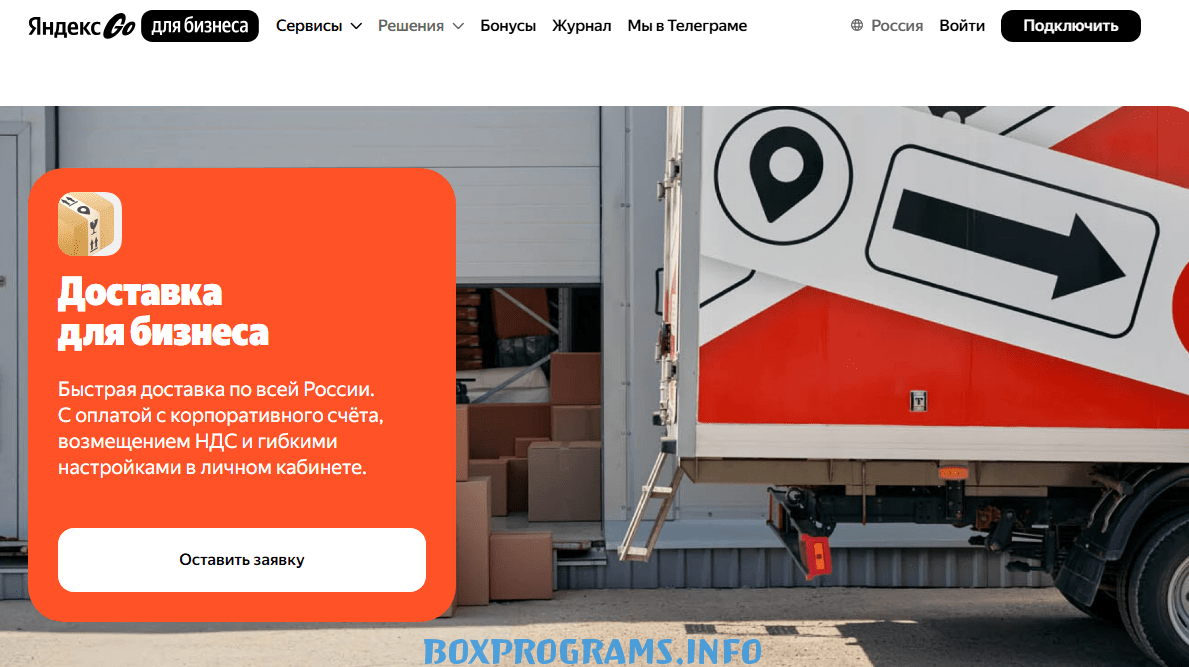
Task: Click the Оставить заявку button
Action: point(242,559)
